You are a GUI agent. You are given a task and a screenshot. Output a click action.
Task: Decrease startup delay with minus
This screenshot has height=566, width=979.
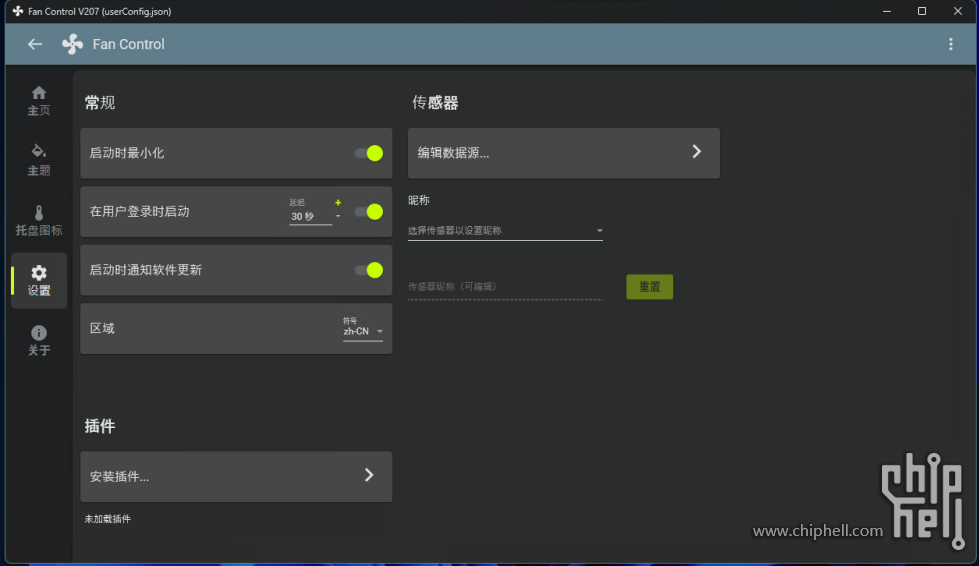click(338, 216)
